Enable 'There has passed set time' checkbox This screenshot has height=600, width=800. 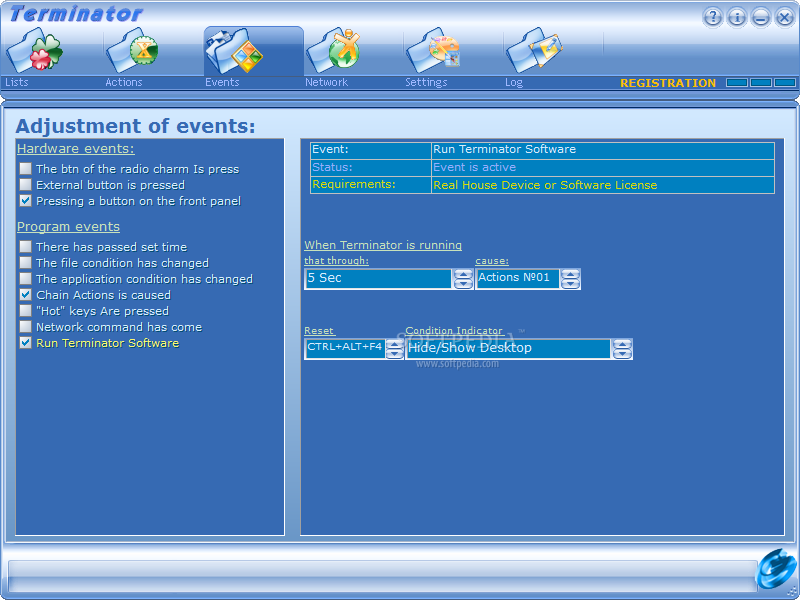pos(26,246)
